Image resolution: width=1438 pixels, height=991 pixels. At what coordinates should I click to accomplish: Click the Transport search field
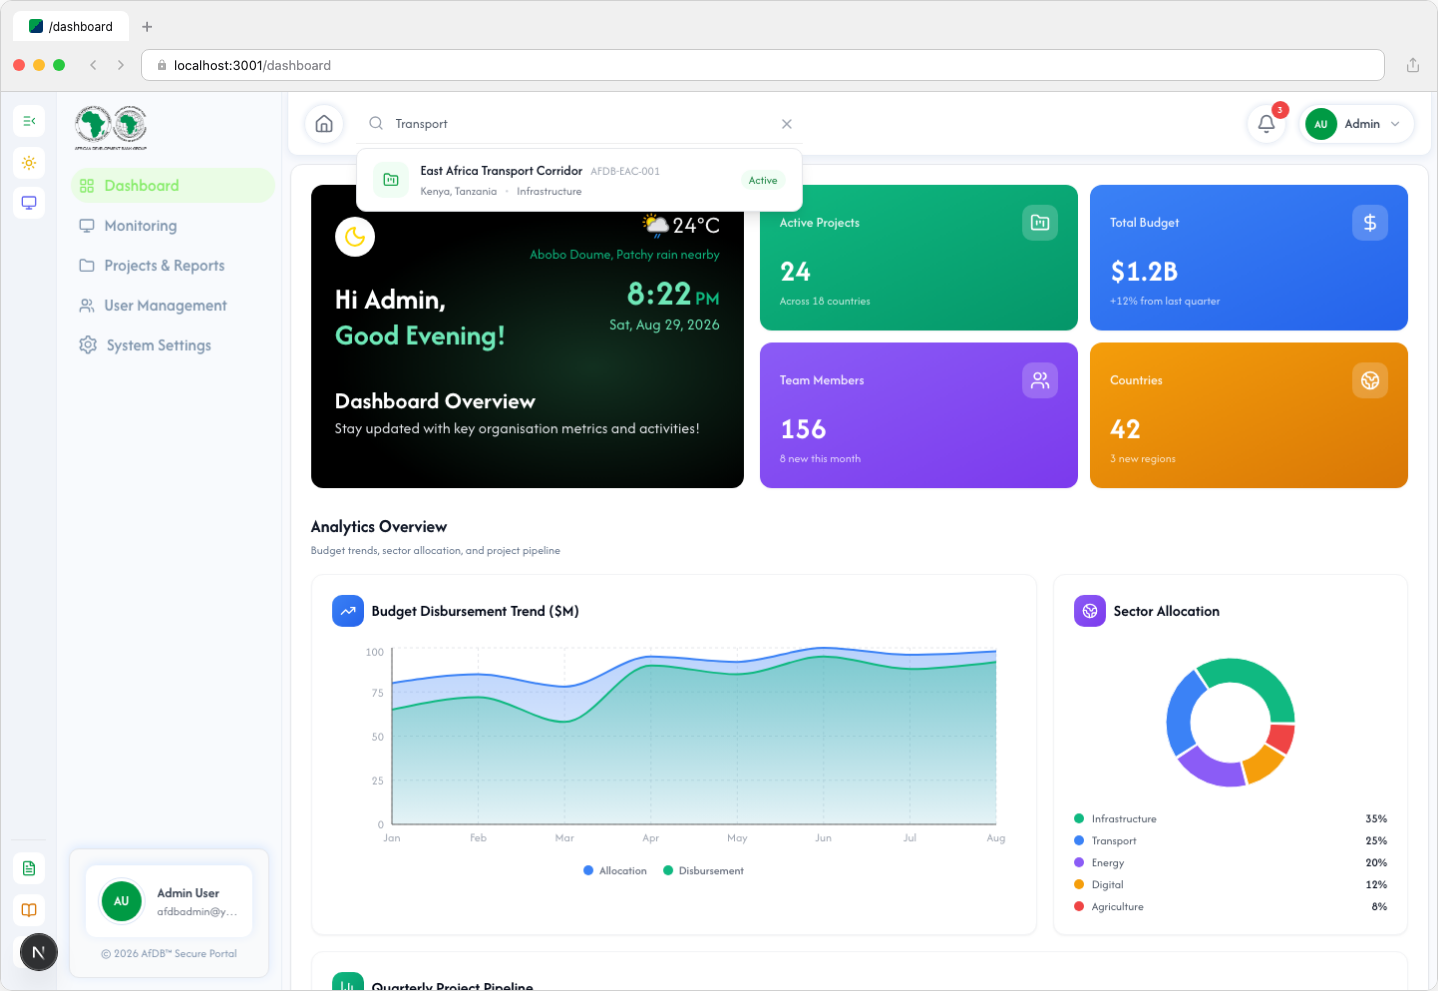pyautogui.click(x=580, y=124)
